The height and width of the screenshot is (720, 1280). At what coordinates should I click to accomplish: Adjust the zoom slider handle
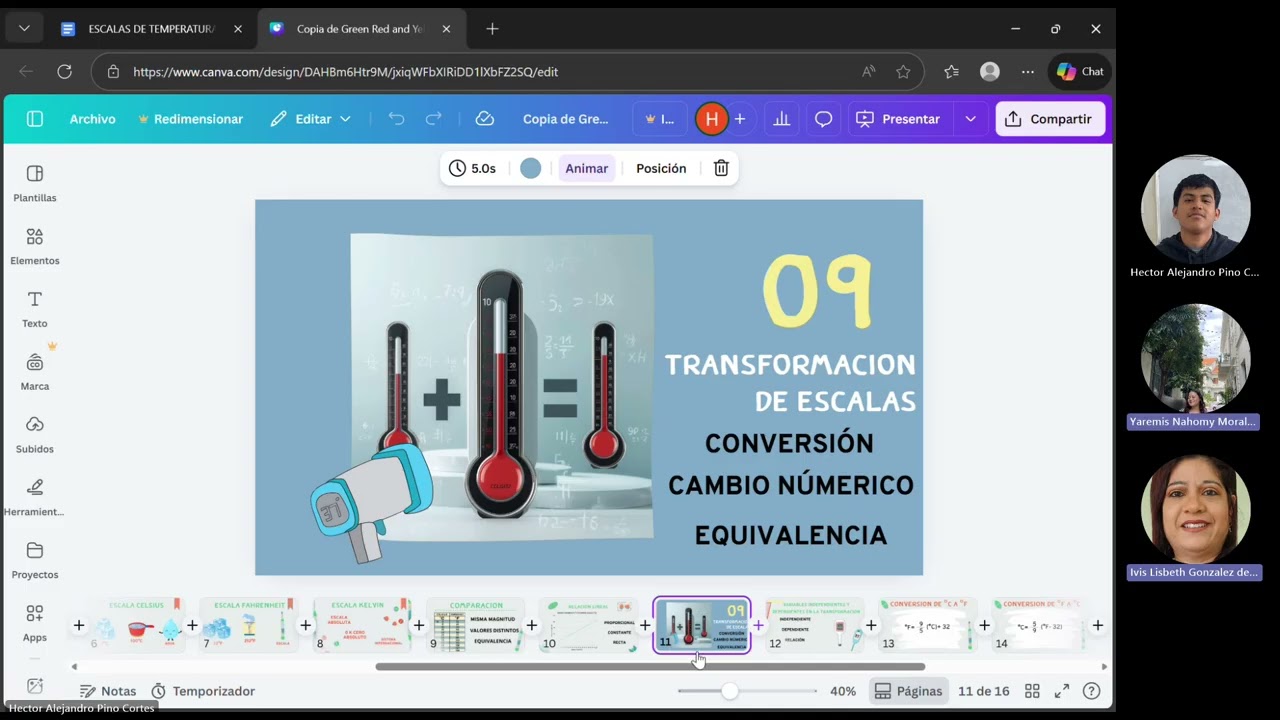730,691
